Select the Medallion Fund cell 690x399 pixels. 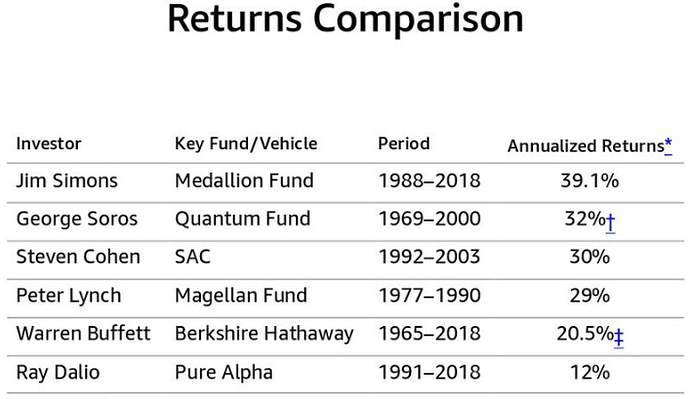coord(244,181)
